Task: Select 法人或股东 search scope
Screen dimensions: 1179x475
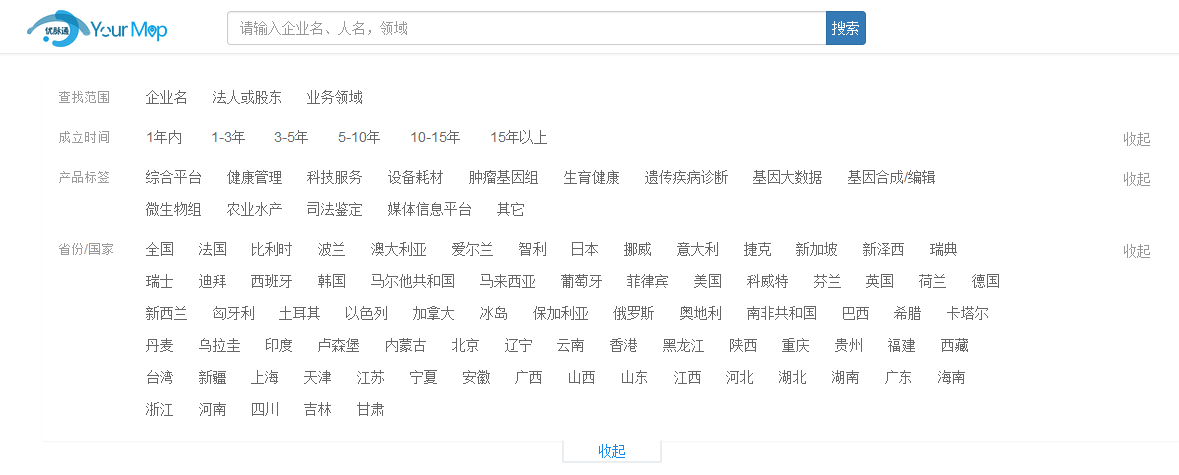Action: click(x=247, y=98)
